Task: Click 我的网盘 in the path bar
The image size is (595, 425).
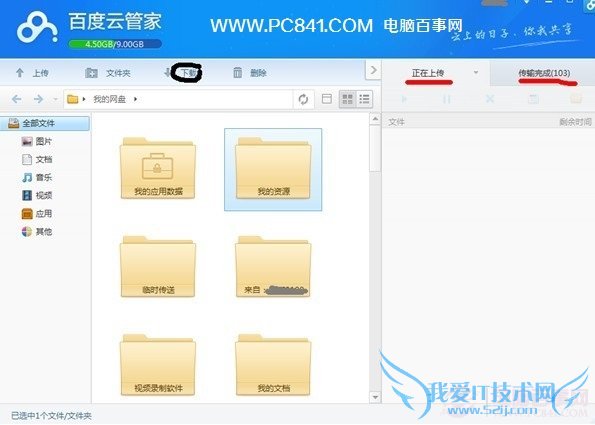Action: (x=109, y=99)
